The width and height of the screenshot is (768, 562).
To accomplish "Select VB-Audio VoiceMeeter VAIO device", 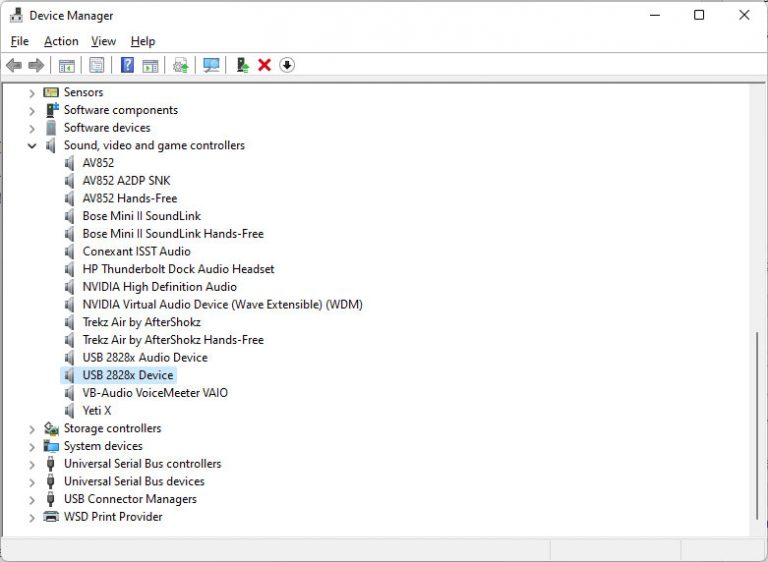I will point(155,393).
